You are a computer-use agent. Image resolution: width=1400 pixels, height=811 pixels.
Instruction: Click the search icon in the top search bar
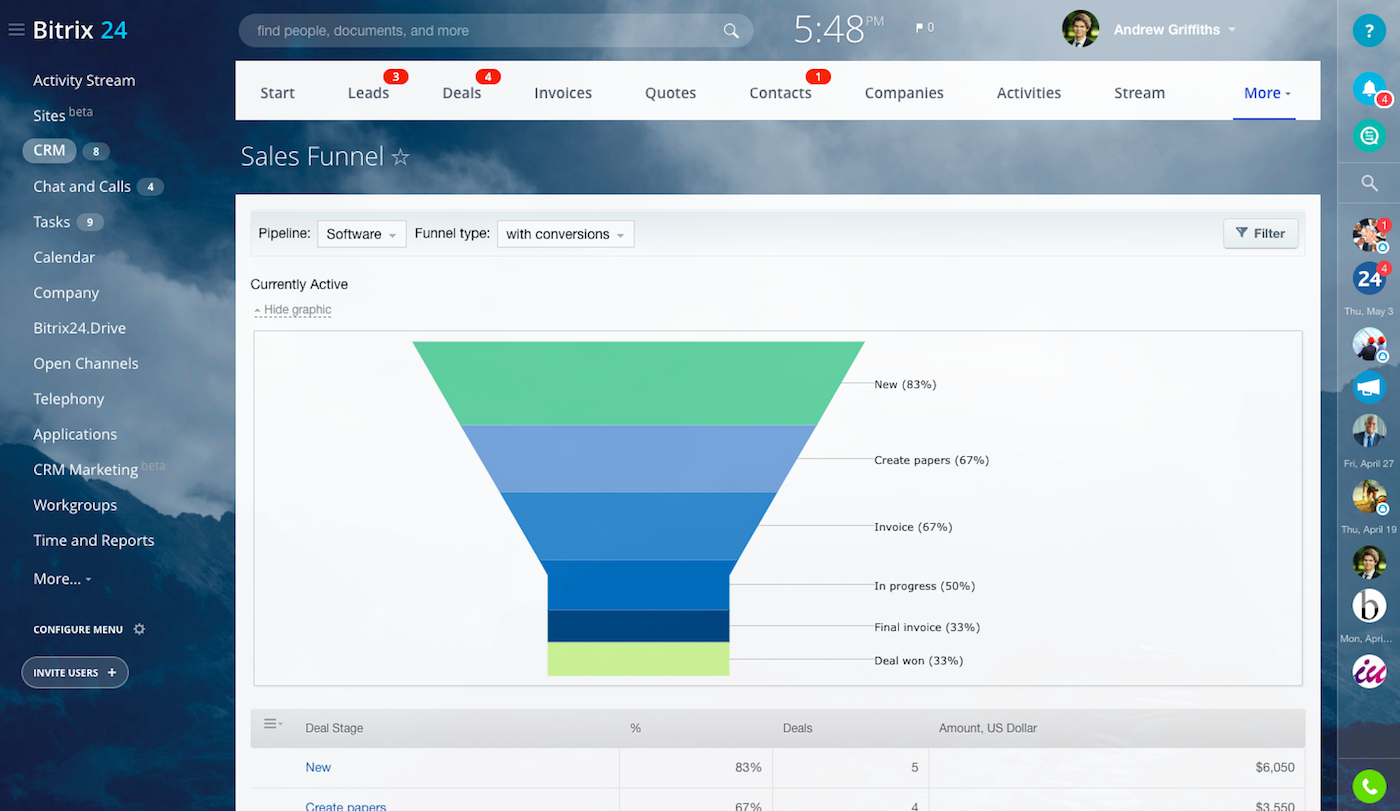click(x=730, y=30)
